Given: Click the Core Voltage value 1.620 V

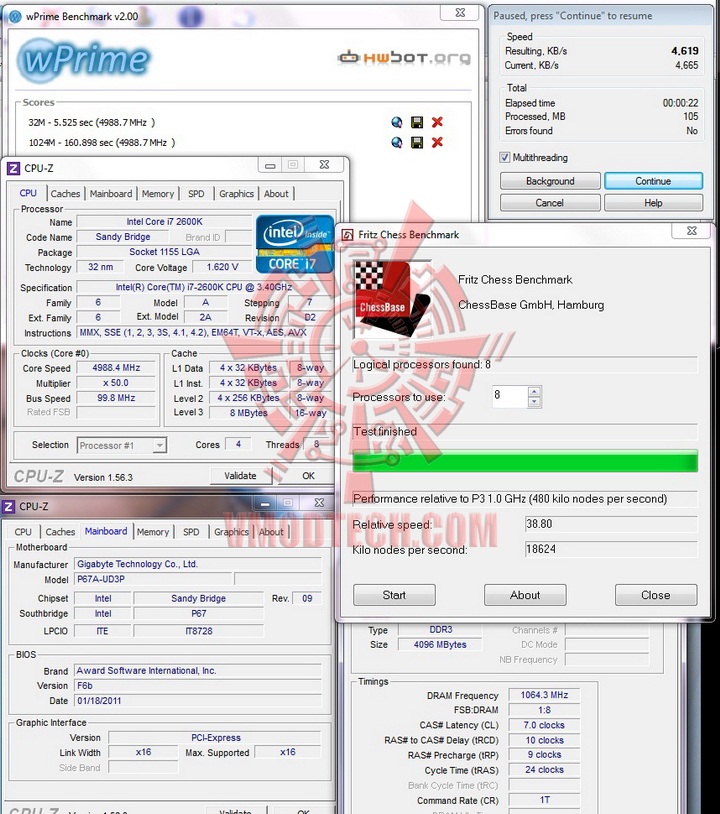Looking at the screenshot, I should coord(222,267).
